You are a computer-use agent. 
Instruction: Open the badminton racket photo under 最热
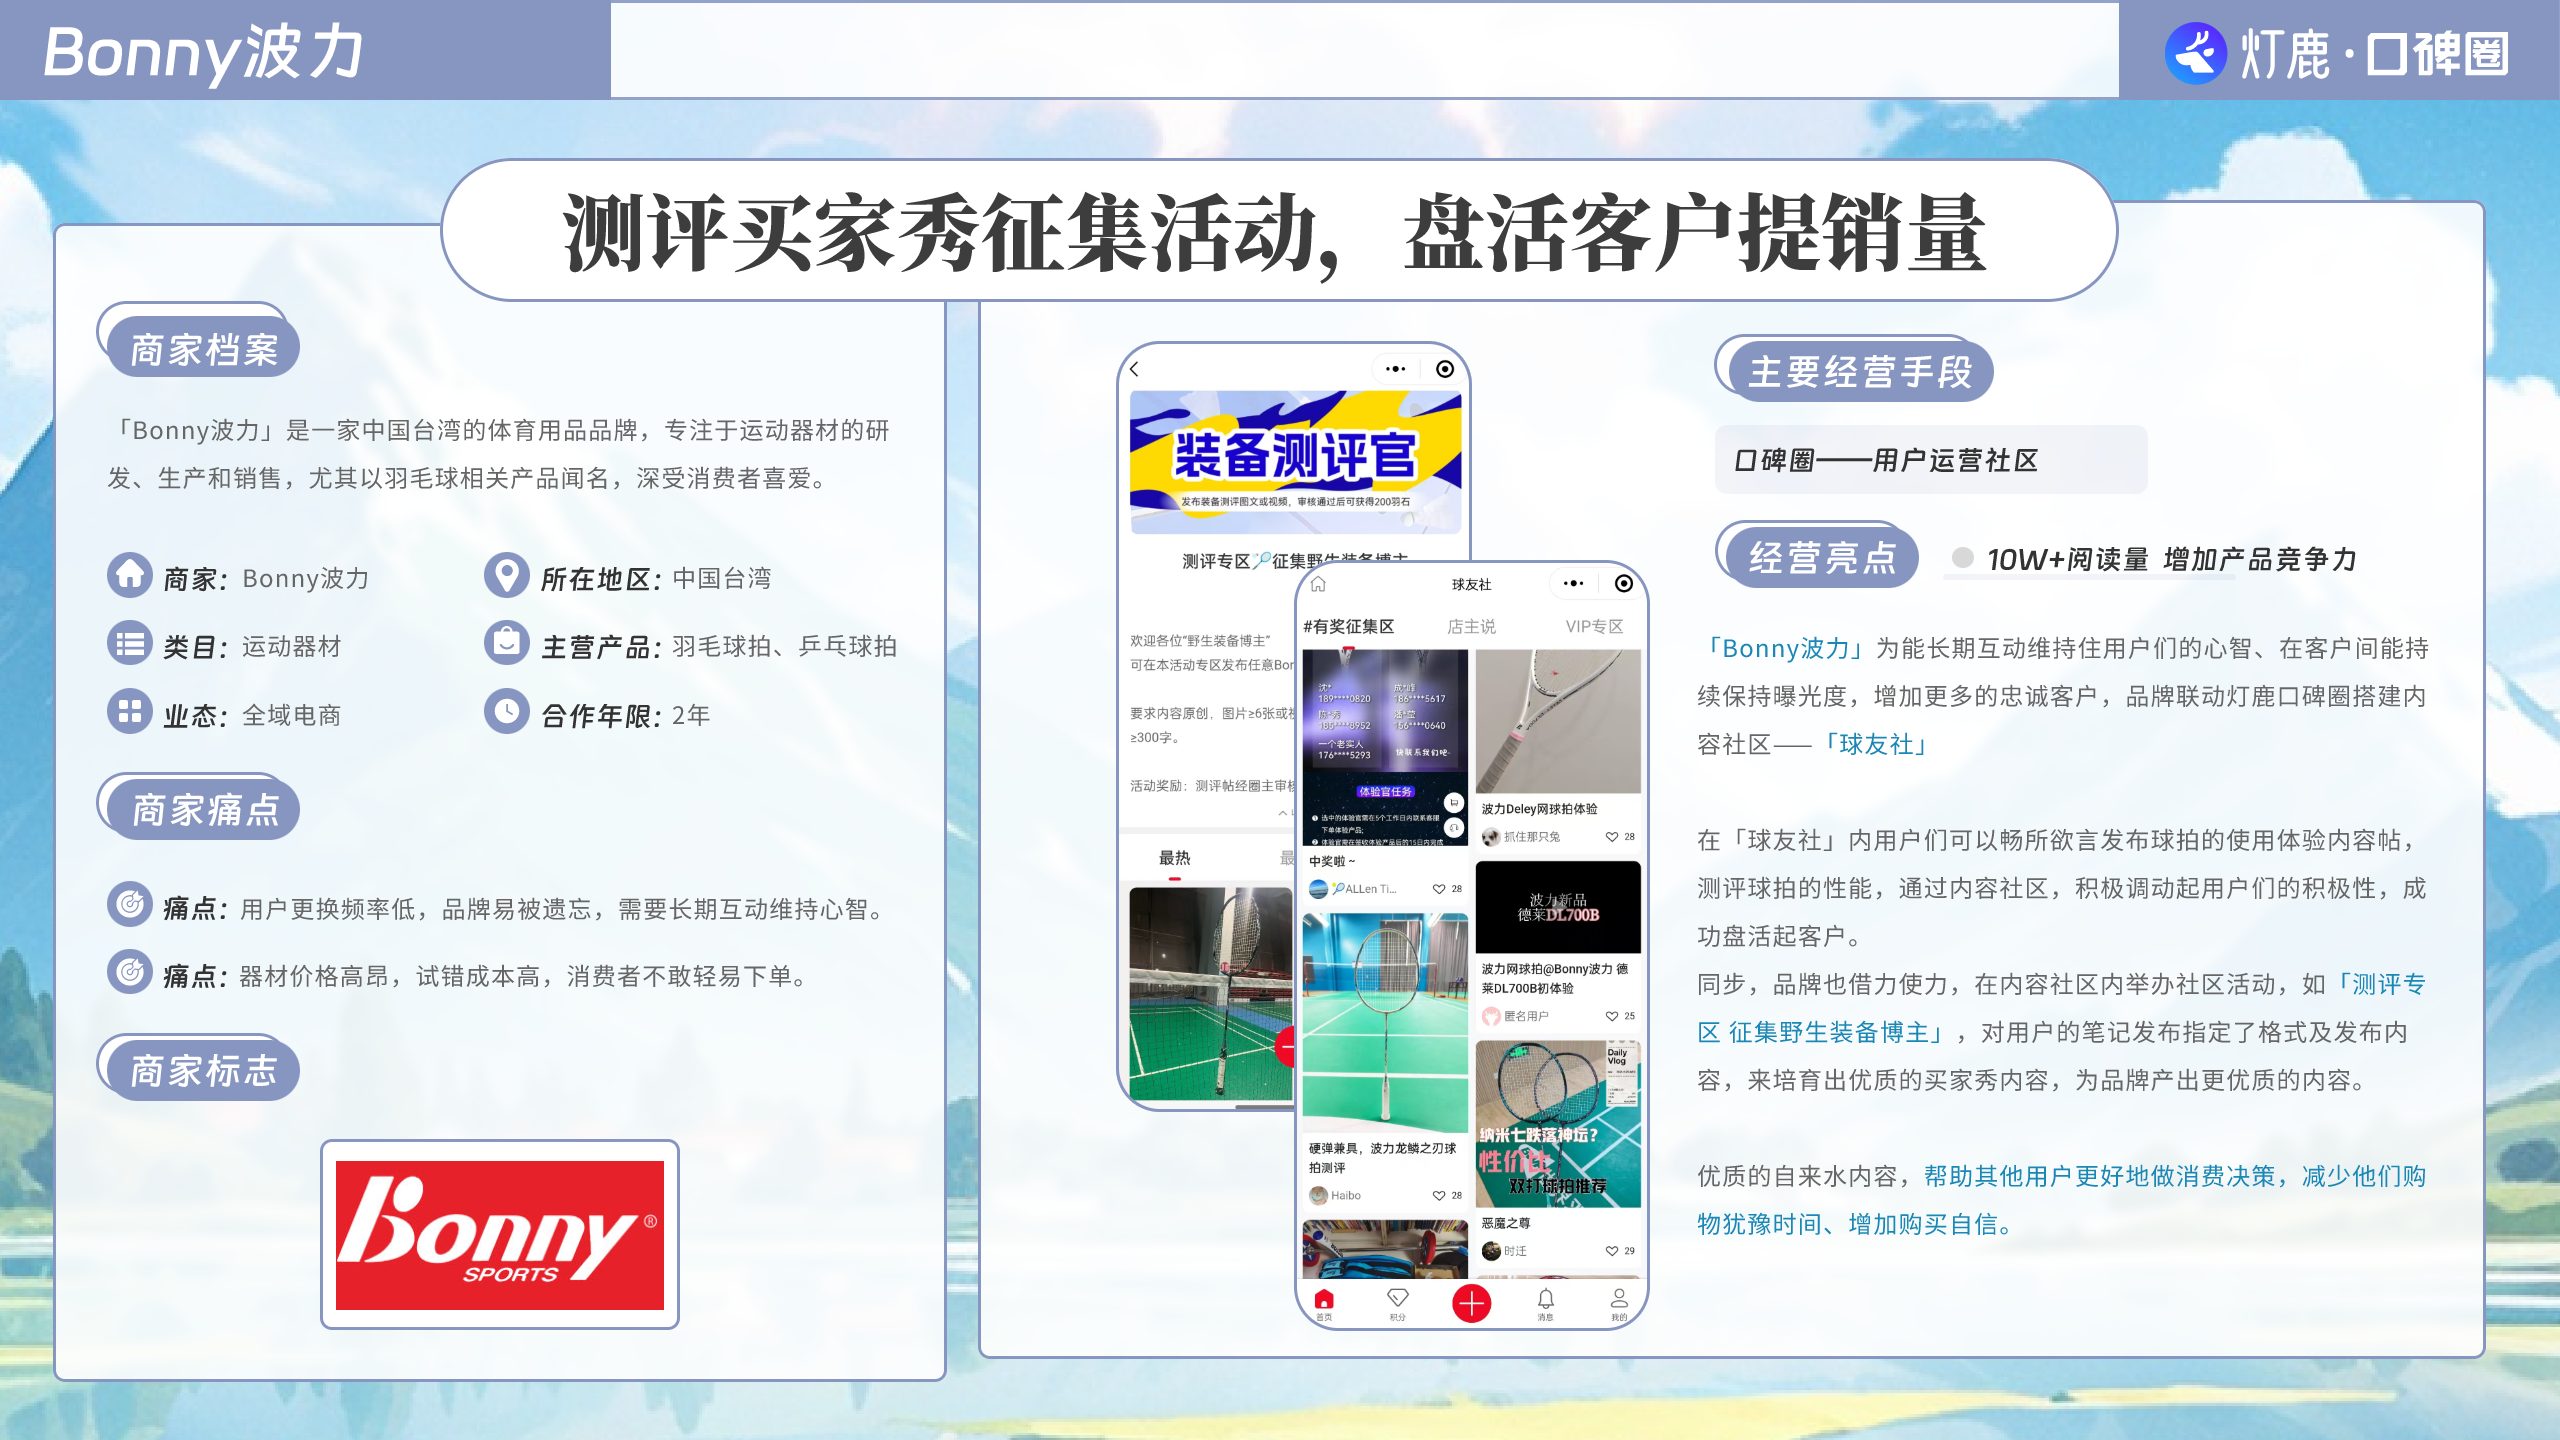[x=1211, y=994]
